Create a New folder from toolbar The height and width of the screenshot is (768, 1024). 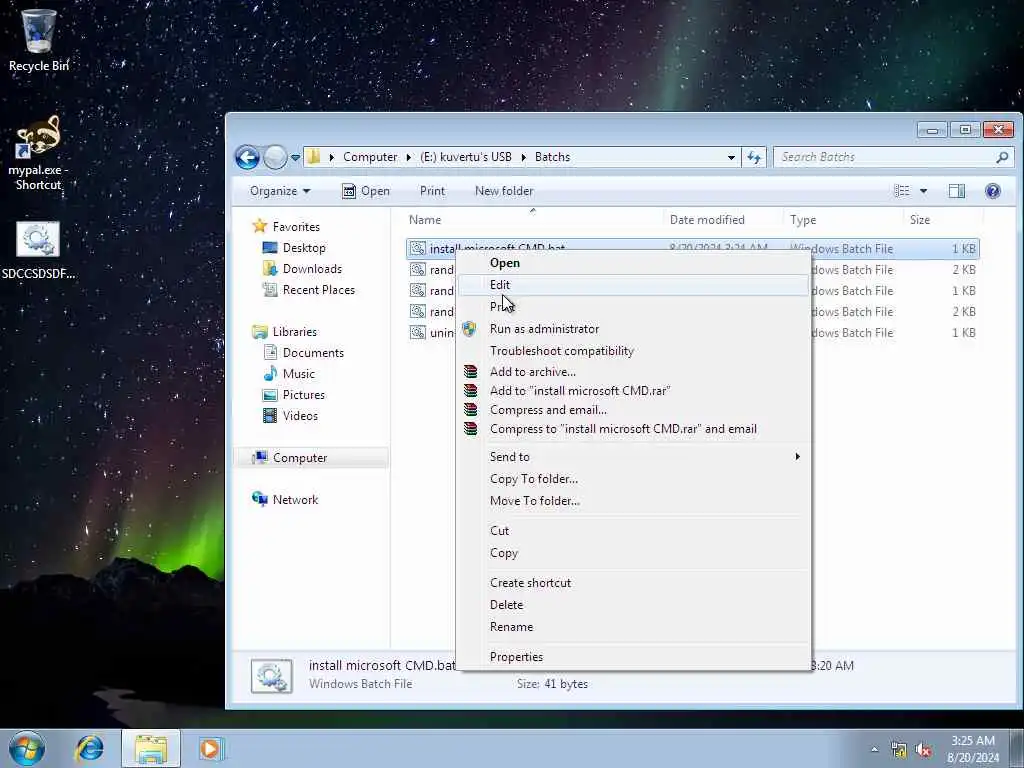(x=504, y=191)
